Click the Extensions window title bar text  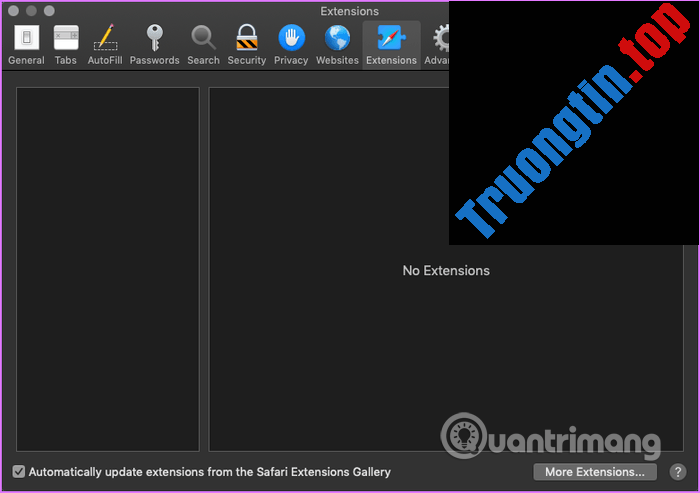349,11
